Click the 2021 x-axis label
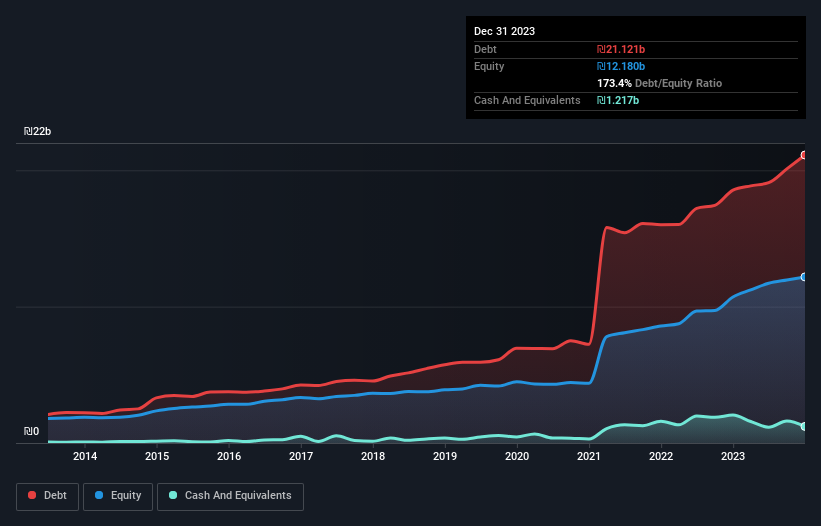 pos(589,456)
